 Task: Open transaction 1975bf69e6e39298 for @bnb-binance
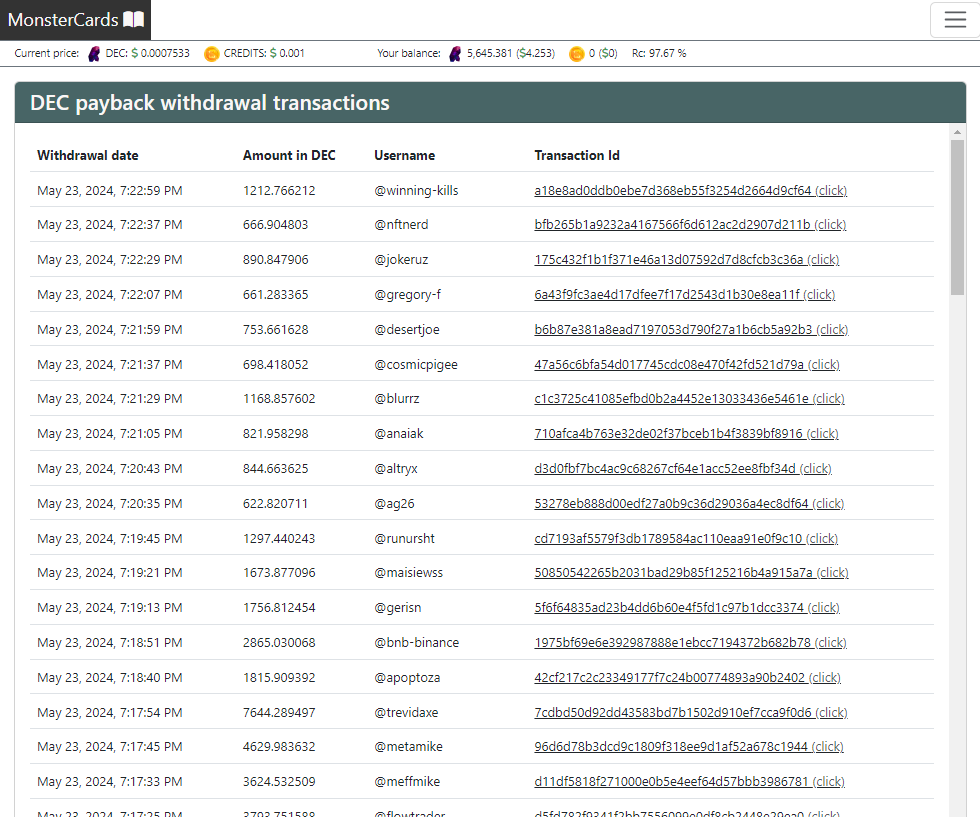coord(691,643)
